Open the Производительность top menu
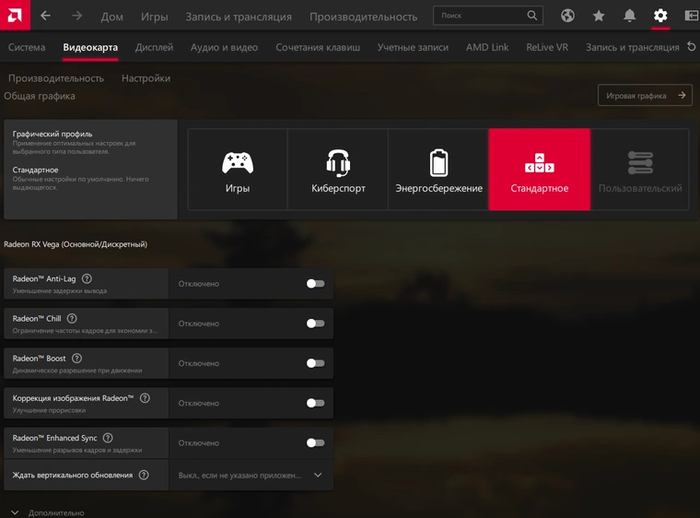Image resolution: width=700 pixels, height=518 pixels. click(363, 17)
